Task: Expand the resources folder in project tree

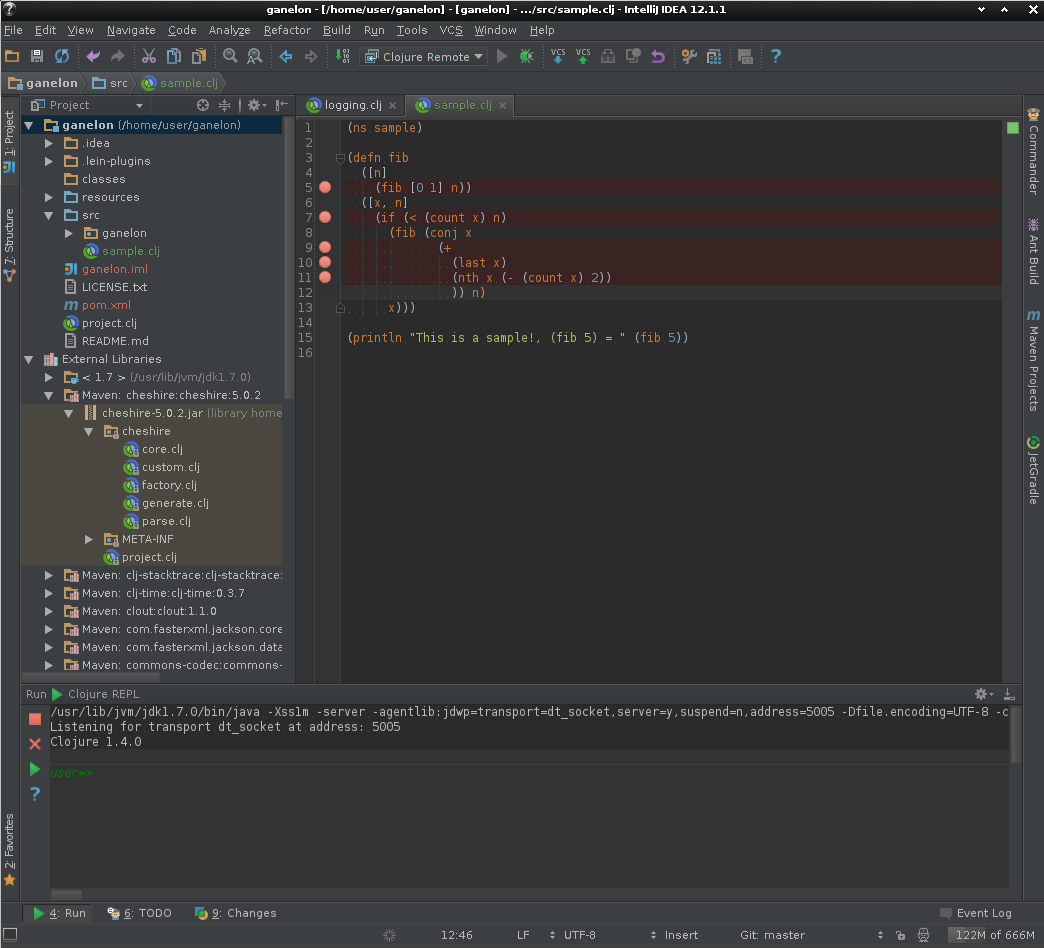Action: point(49,197)
